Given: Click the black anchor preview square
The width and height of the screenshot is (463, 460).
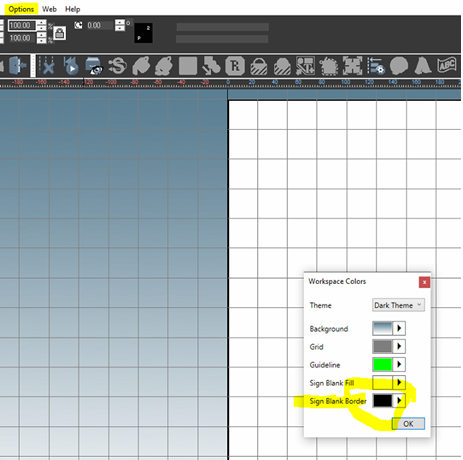Looking at the screenshot, I should [x=143, y=33].
